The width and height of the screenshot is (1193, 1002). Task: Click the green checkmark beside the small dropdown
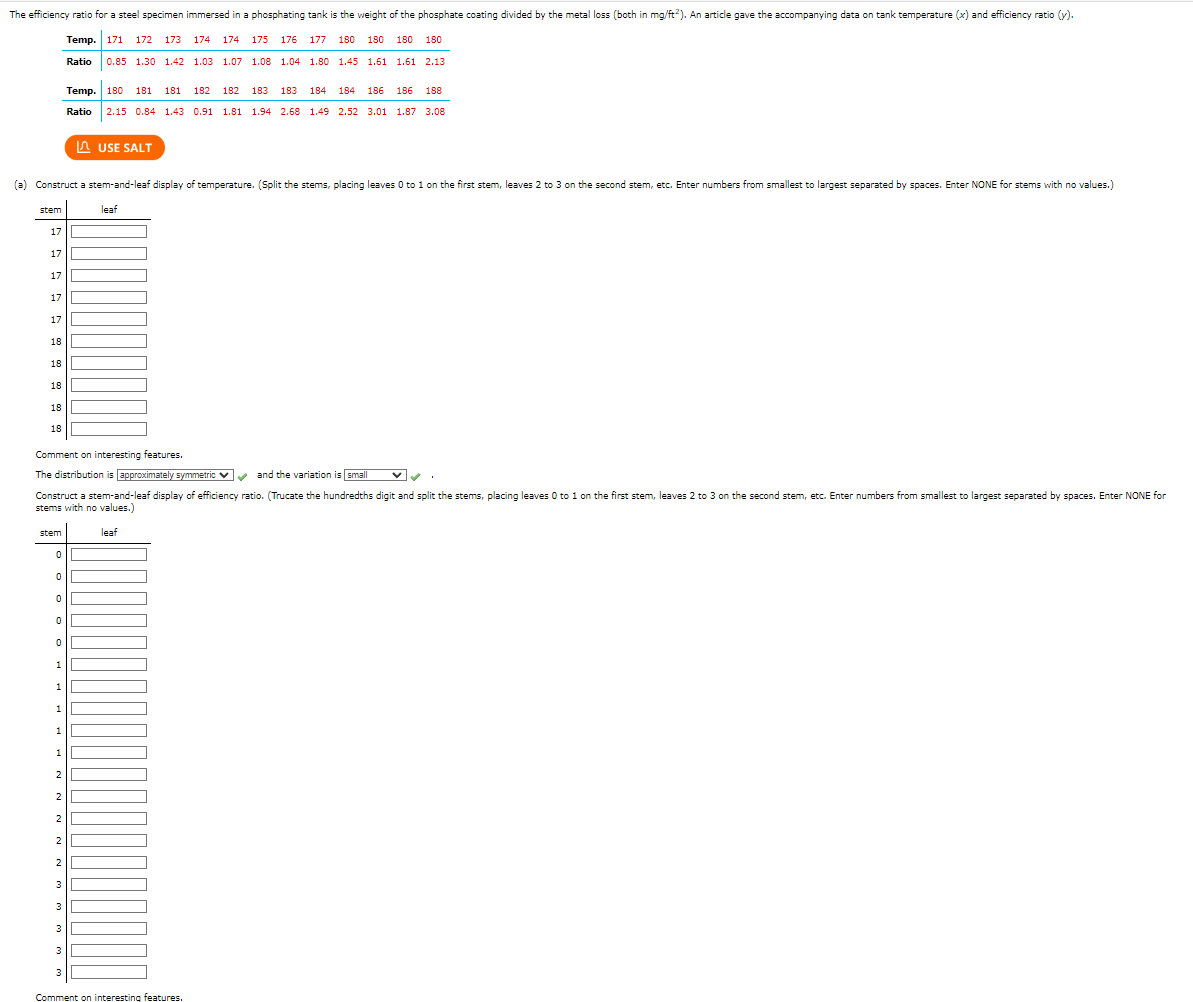tap(416, 477)
